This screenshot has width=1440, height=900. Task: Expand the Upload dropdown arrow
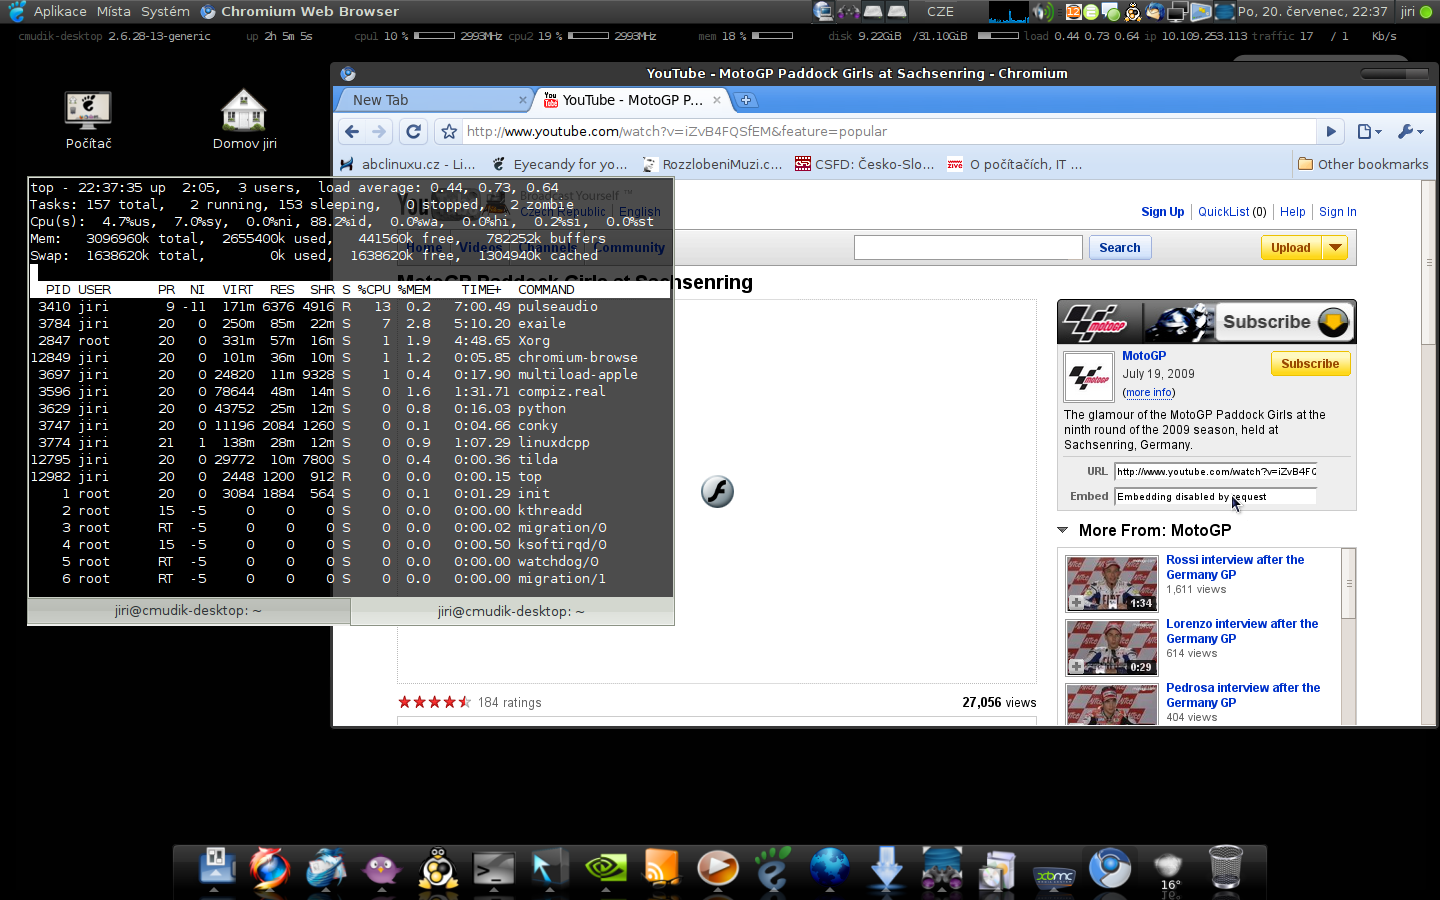(1335, 248)
